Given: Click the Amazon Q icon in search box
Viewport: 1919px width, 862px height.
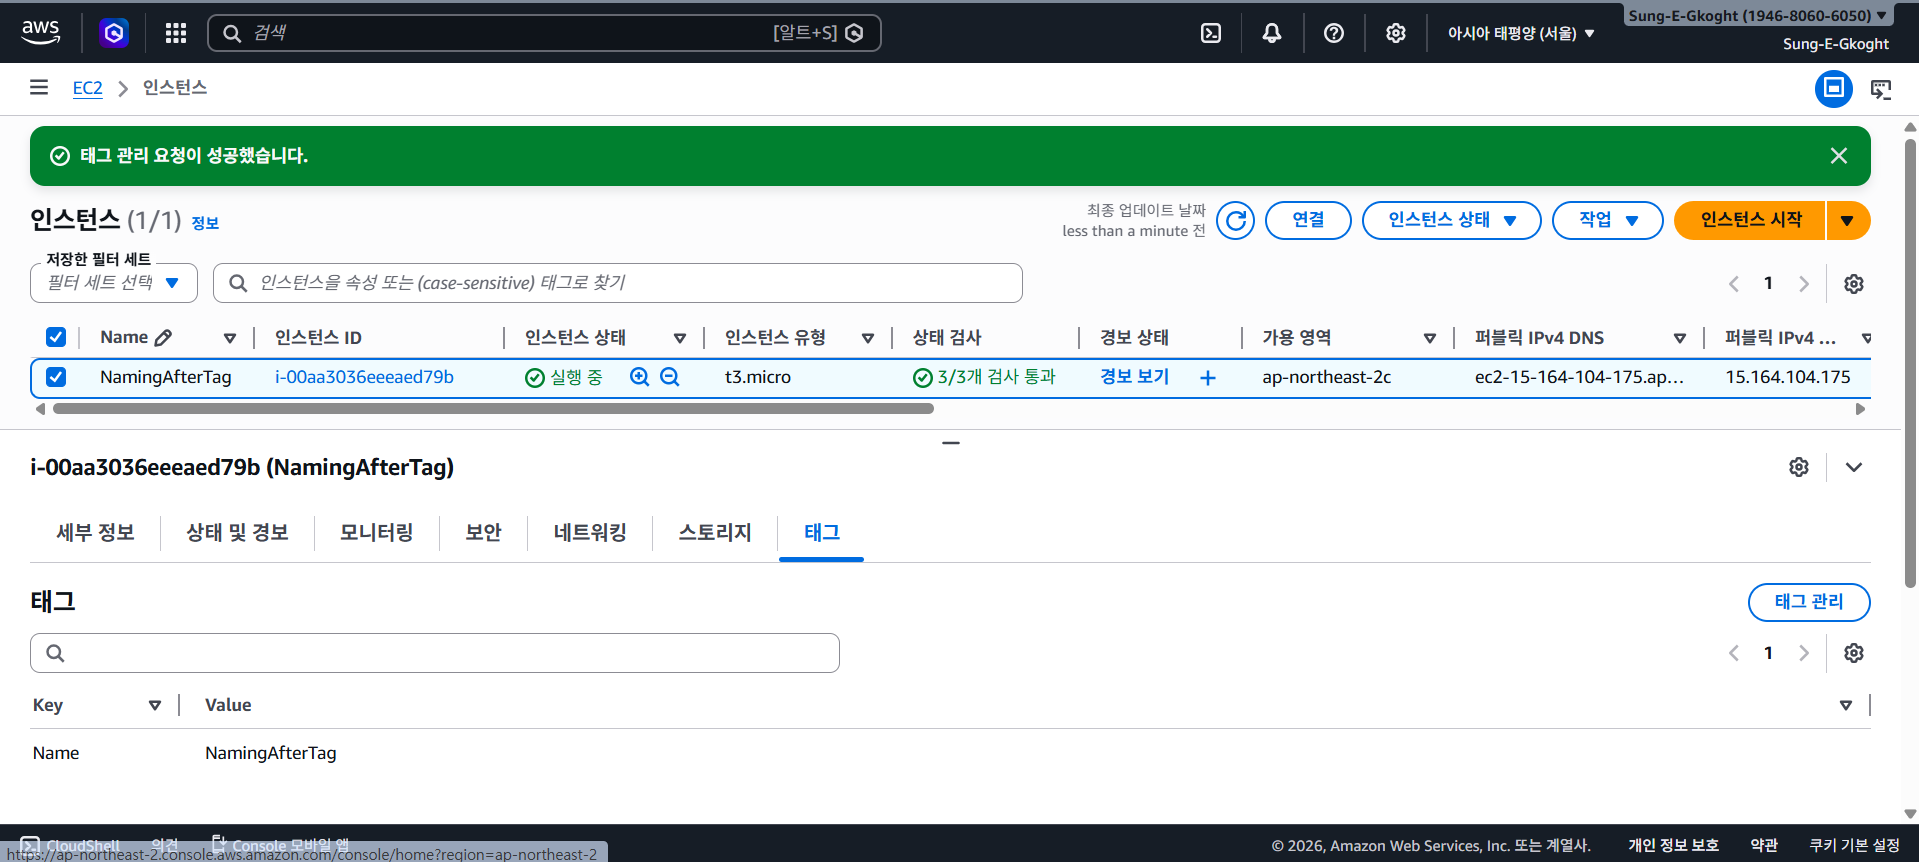Looking at the screenshot, I should 855,33.
